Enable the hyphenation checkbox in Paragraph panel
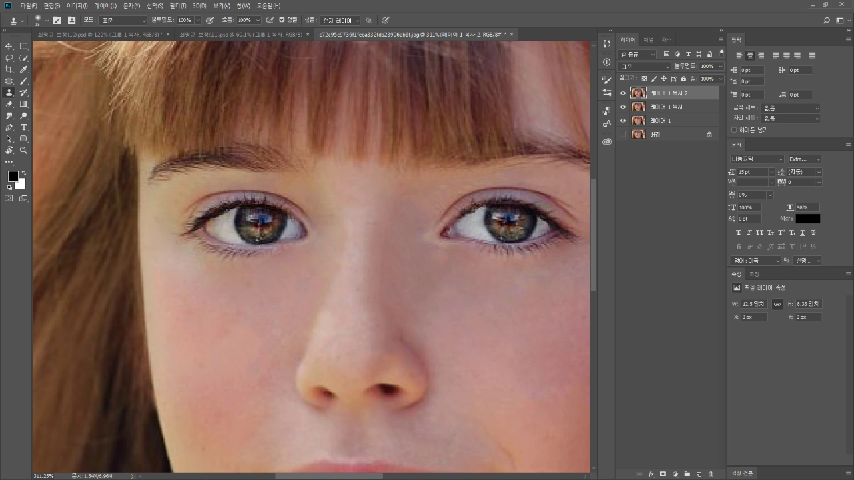Screen dimensions: 854x480 [x=735, y=129]
